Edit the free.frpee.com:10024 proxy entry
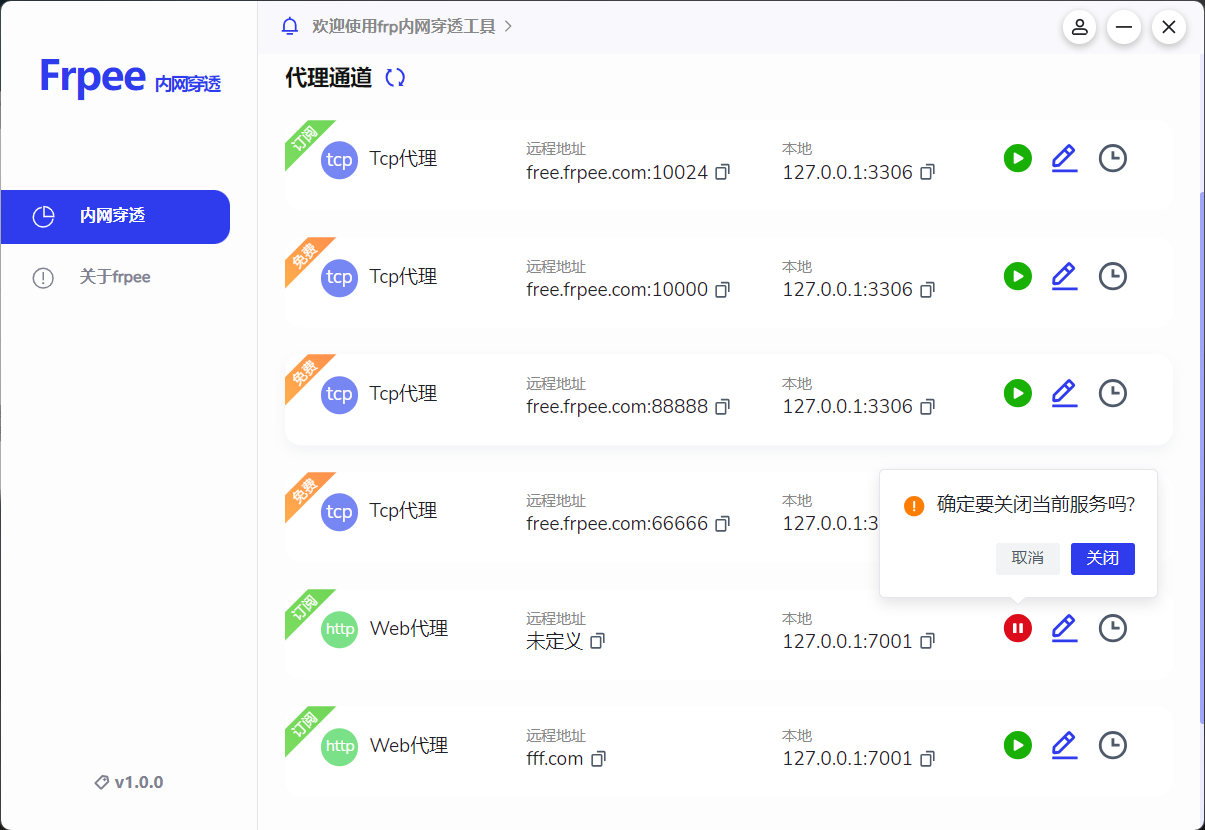This screenshot has width=1205, height=830. coord(1064,158)
